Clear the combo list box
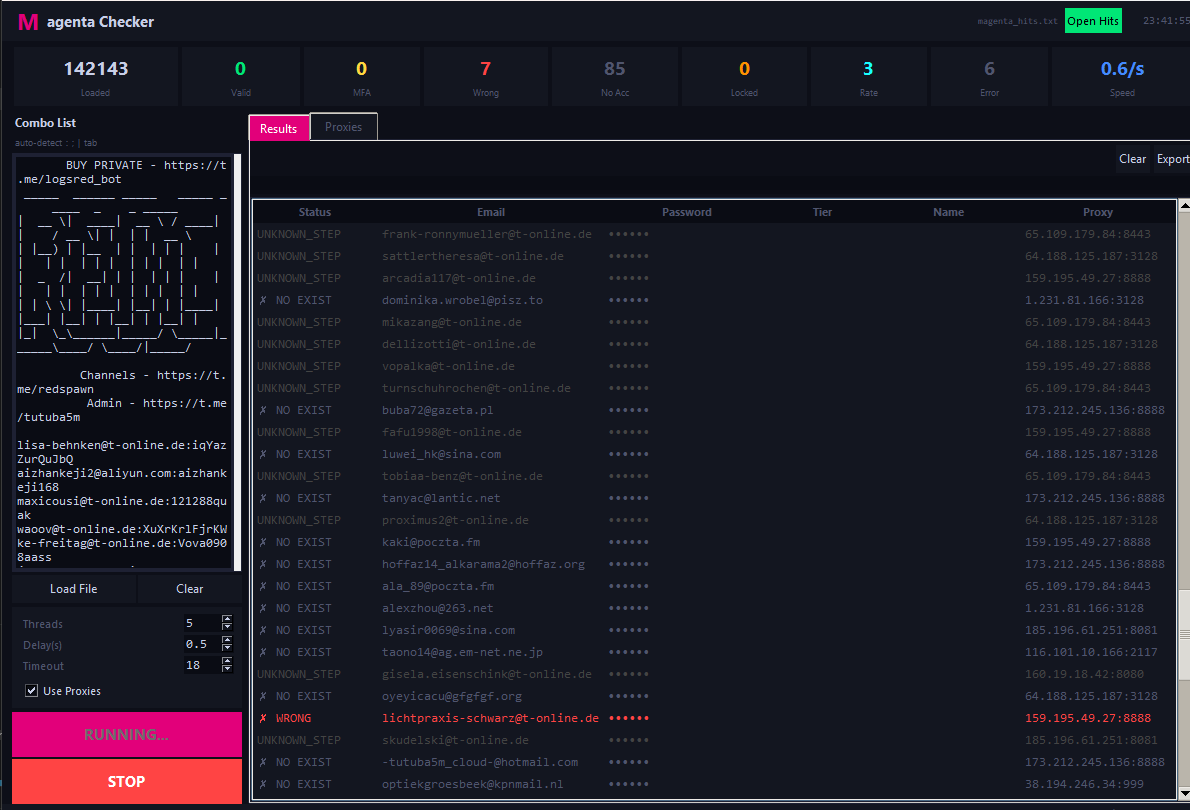The height and width of the screenshot is (810, 1190). (190, 589)
